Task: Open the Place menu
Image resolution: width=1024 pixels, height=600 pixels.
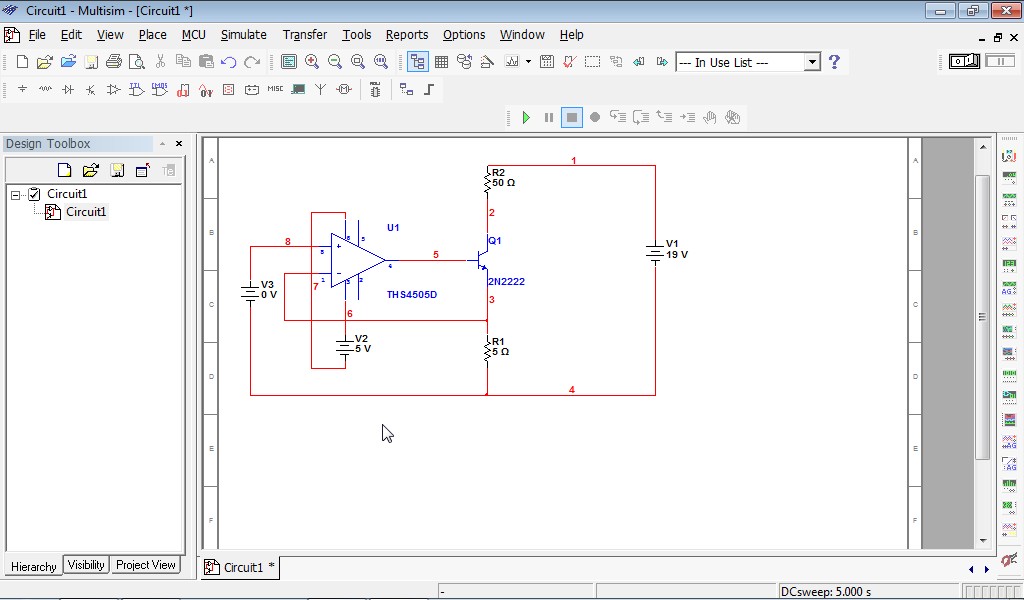Action: click(x=152, y=35)
